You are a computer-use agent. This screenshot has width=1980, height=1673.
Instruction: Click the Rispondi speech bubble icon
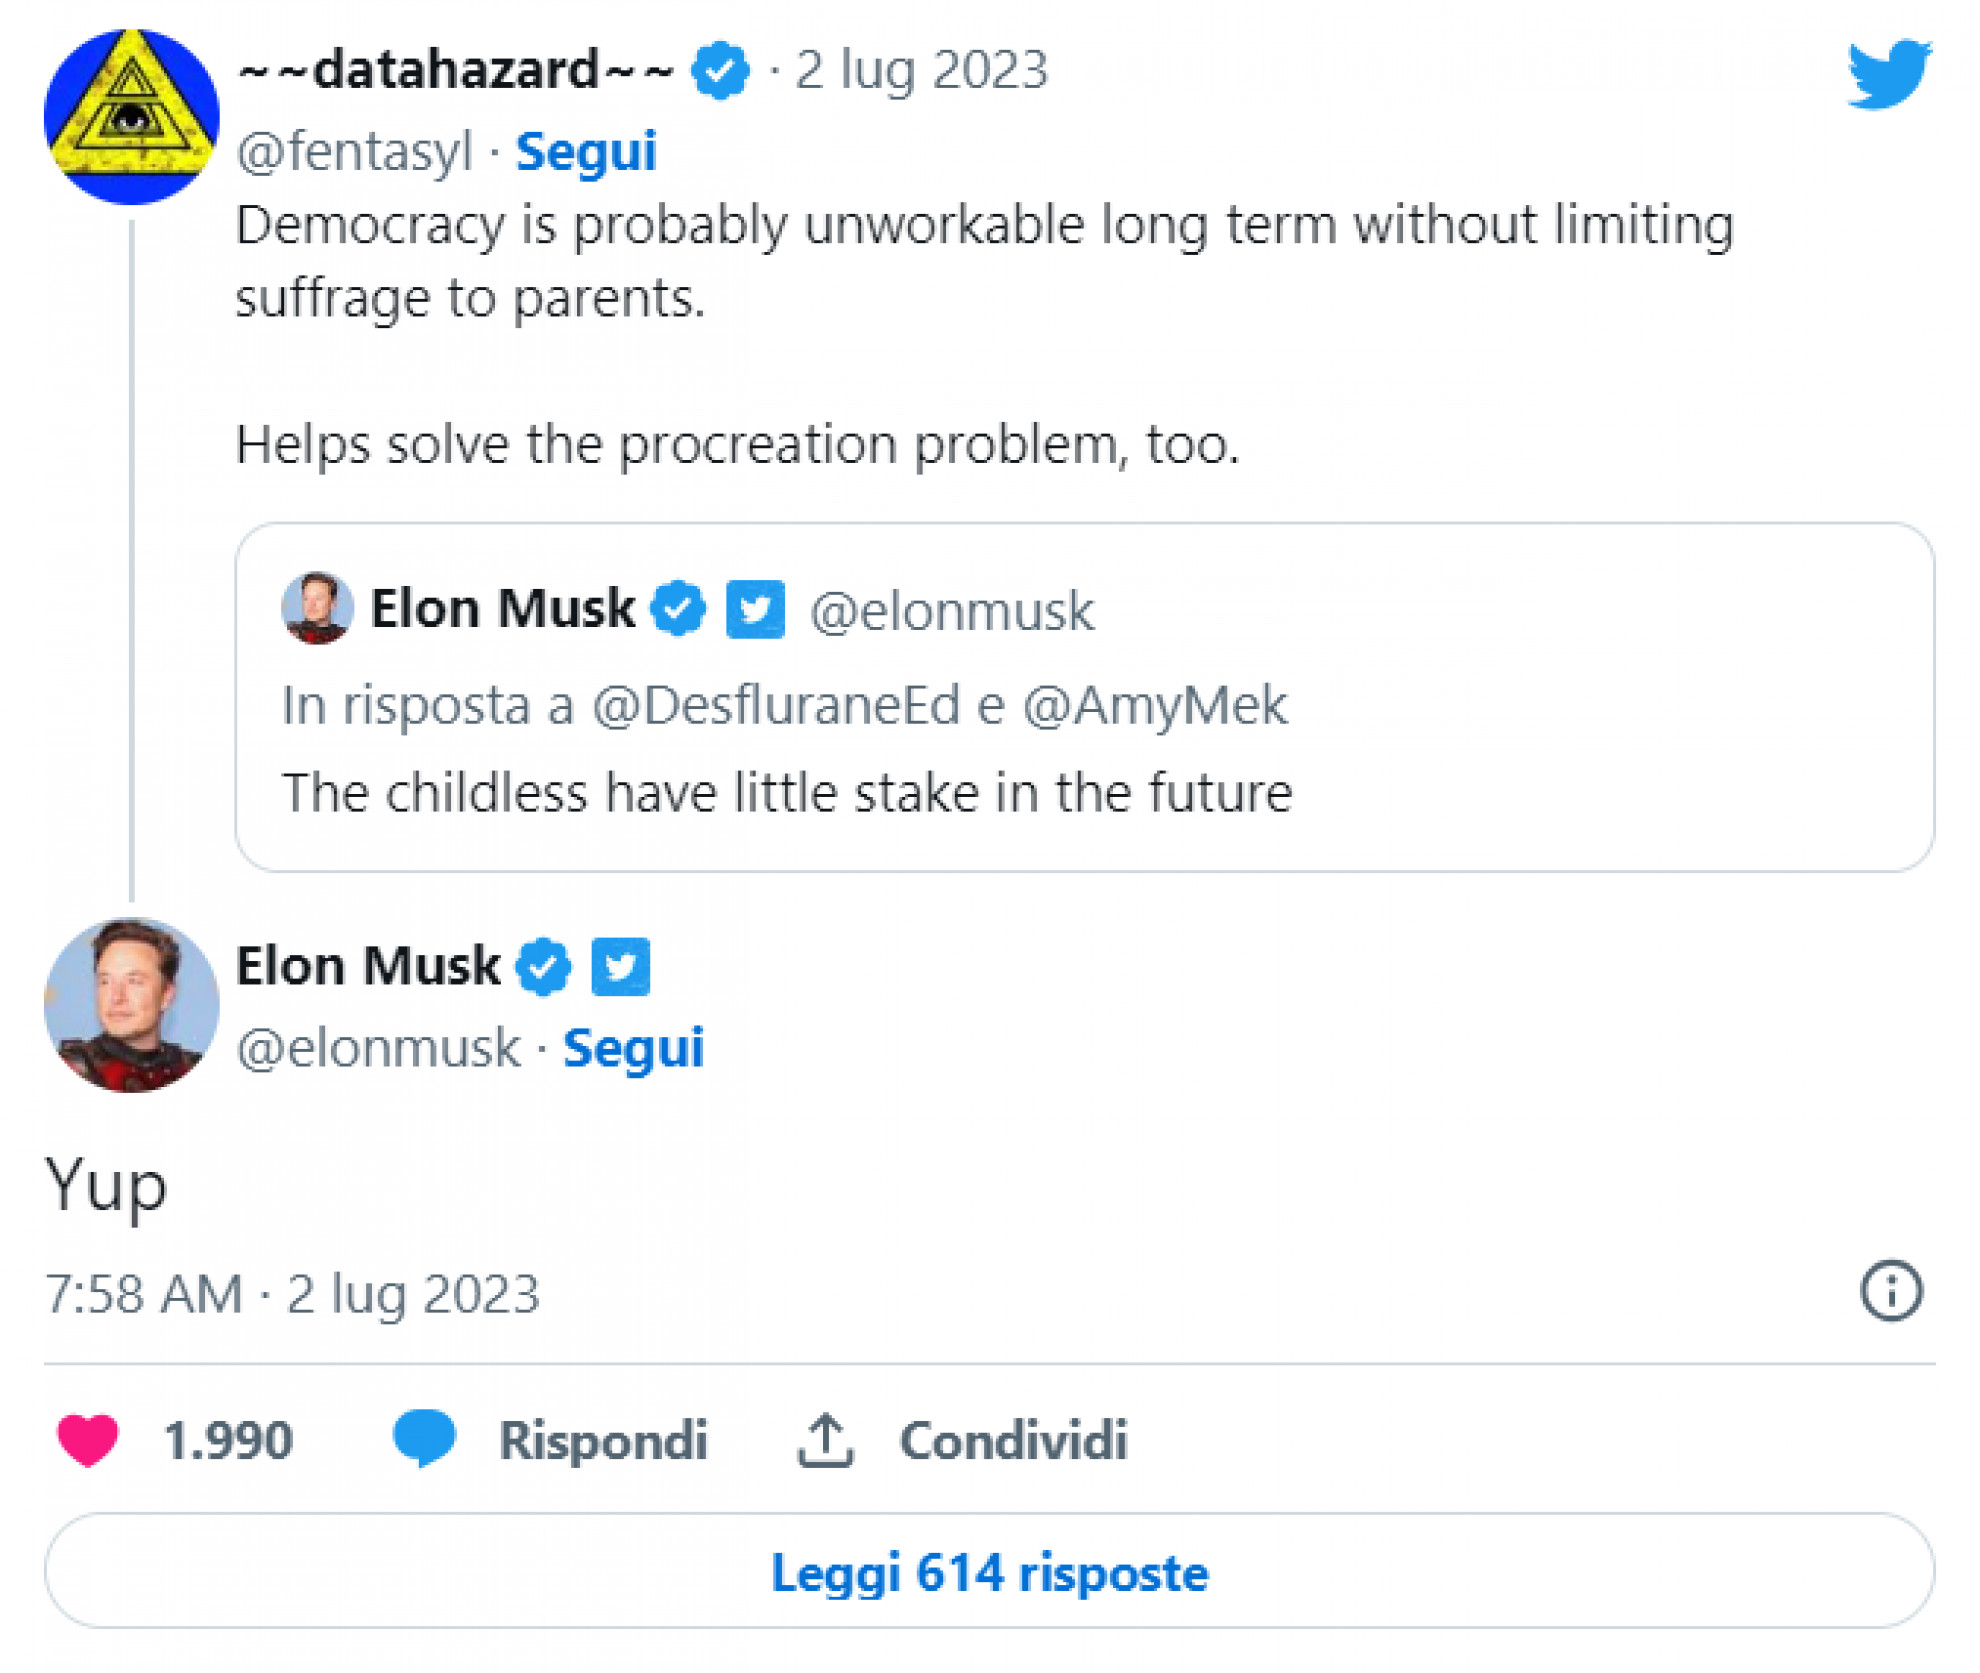pos(424,1440)
